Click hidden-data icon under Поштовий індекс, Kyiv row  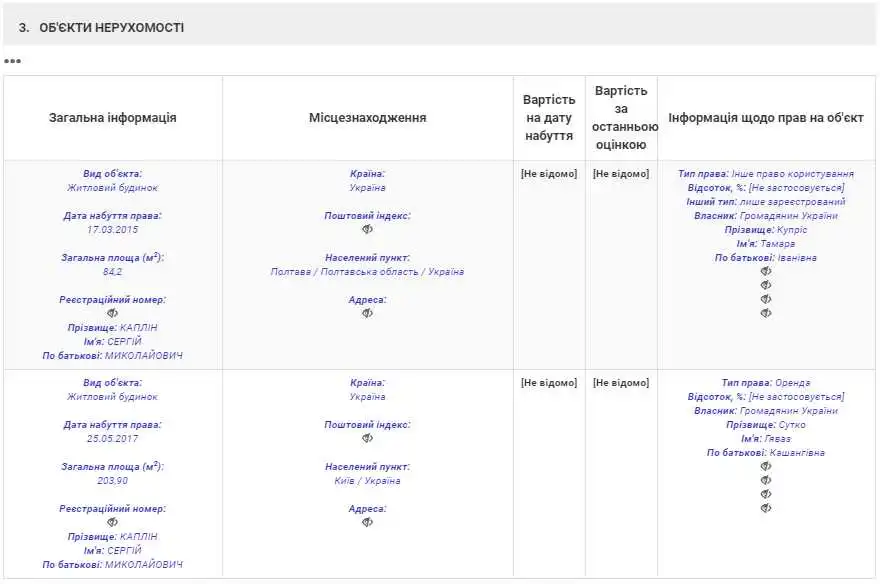click(367, 438)
